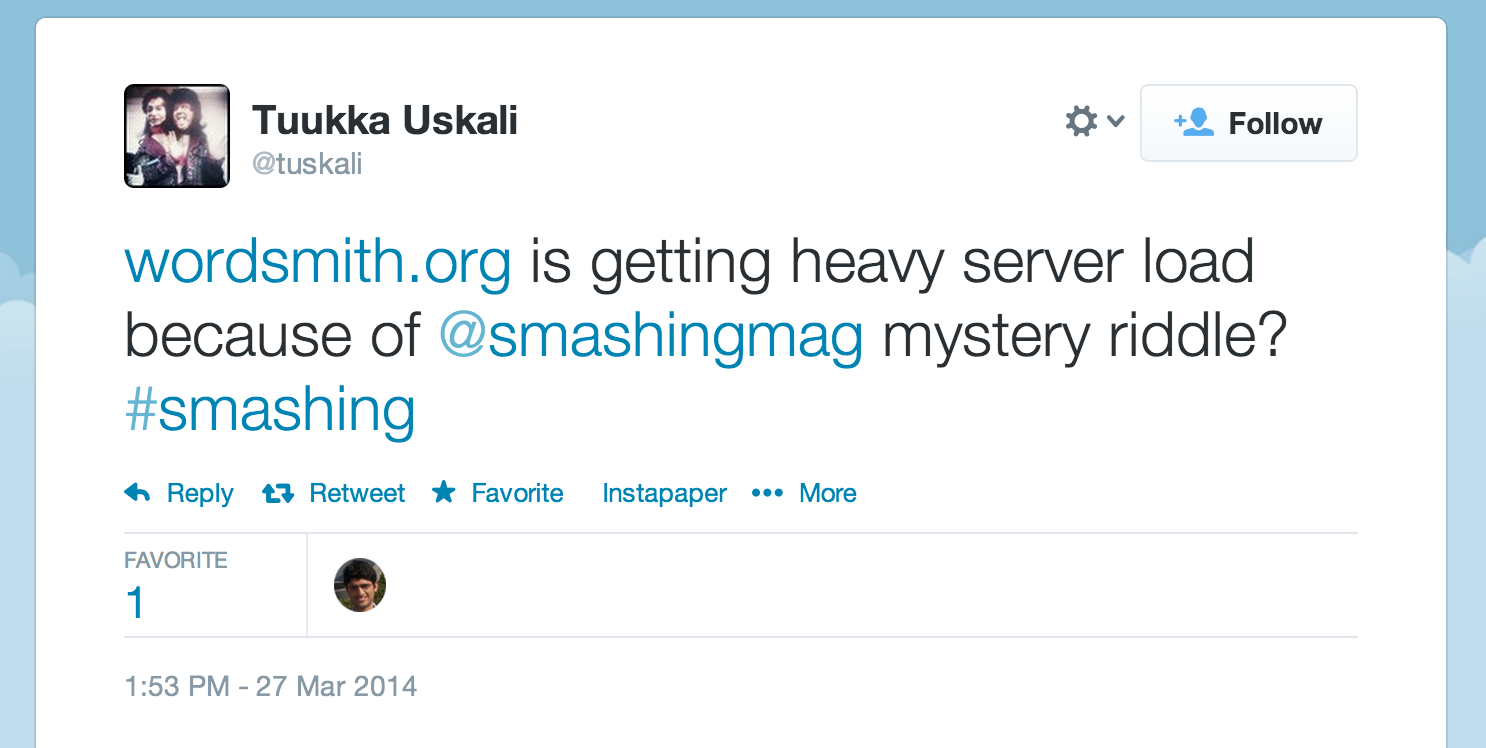Open the avatar of the user who favorited
1486x748 pixels.
pos(360,585)
